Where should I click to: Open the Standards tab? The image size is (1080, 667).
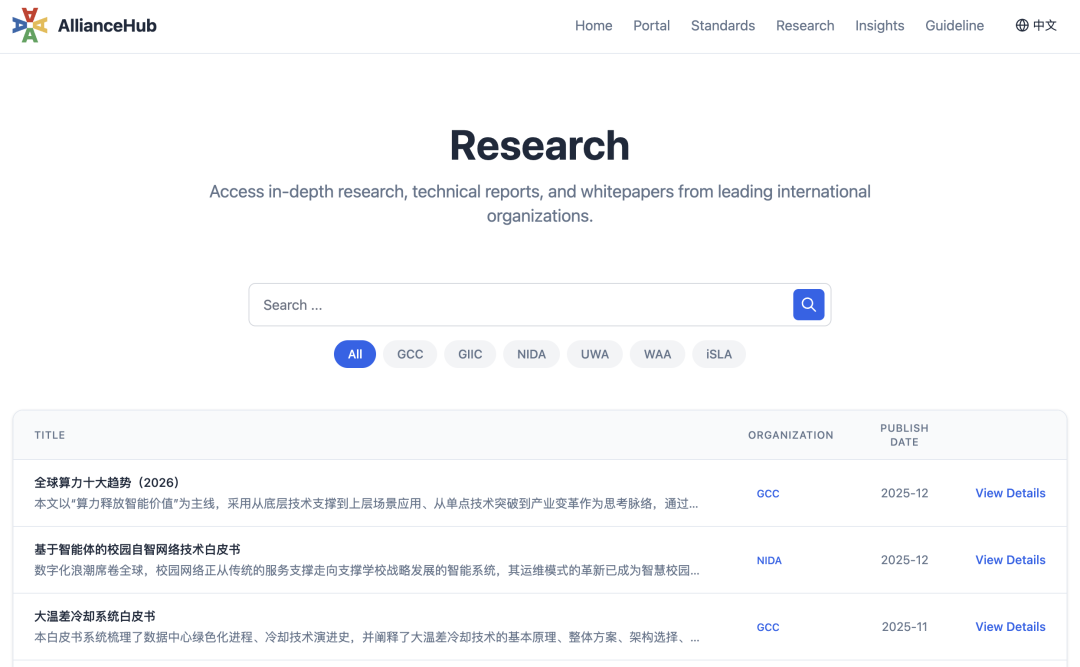point(722,25)
